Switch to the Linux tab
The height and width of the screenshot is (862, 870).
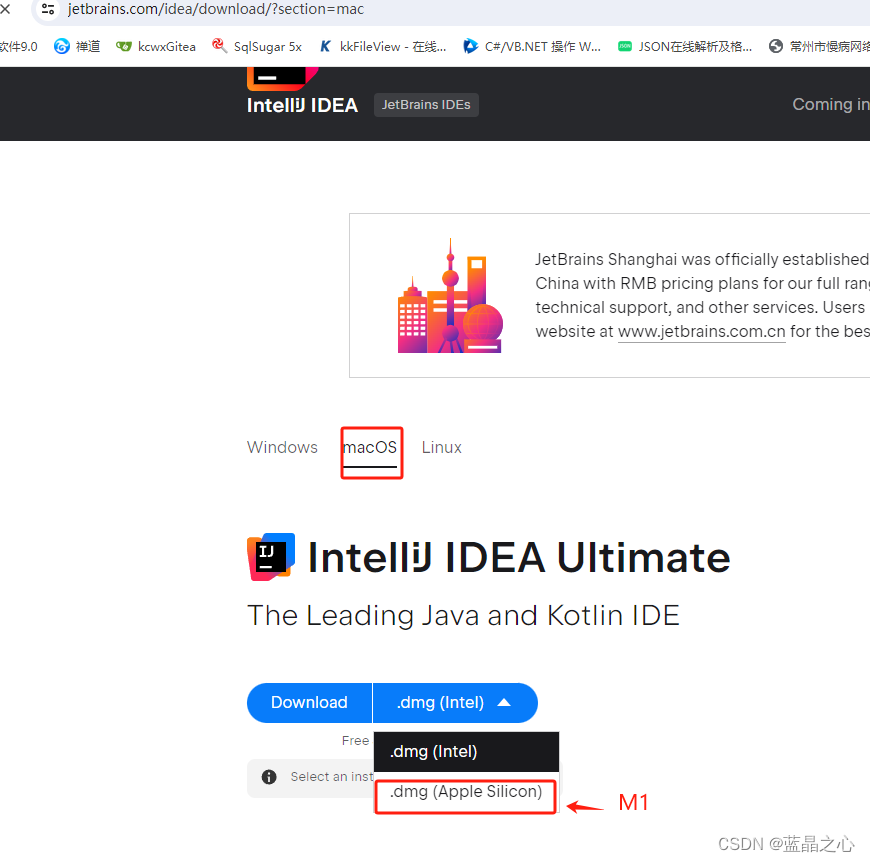pyautogui.click(x=442, y=447)
